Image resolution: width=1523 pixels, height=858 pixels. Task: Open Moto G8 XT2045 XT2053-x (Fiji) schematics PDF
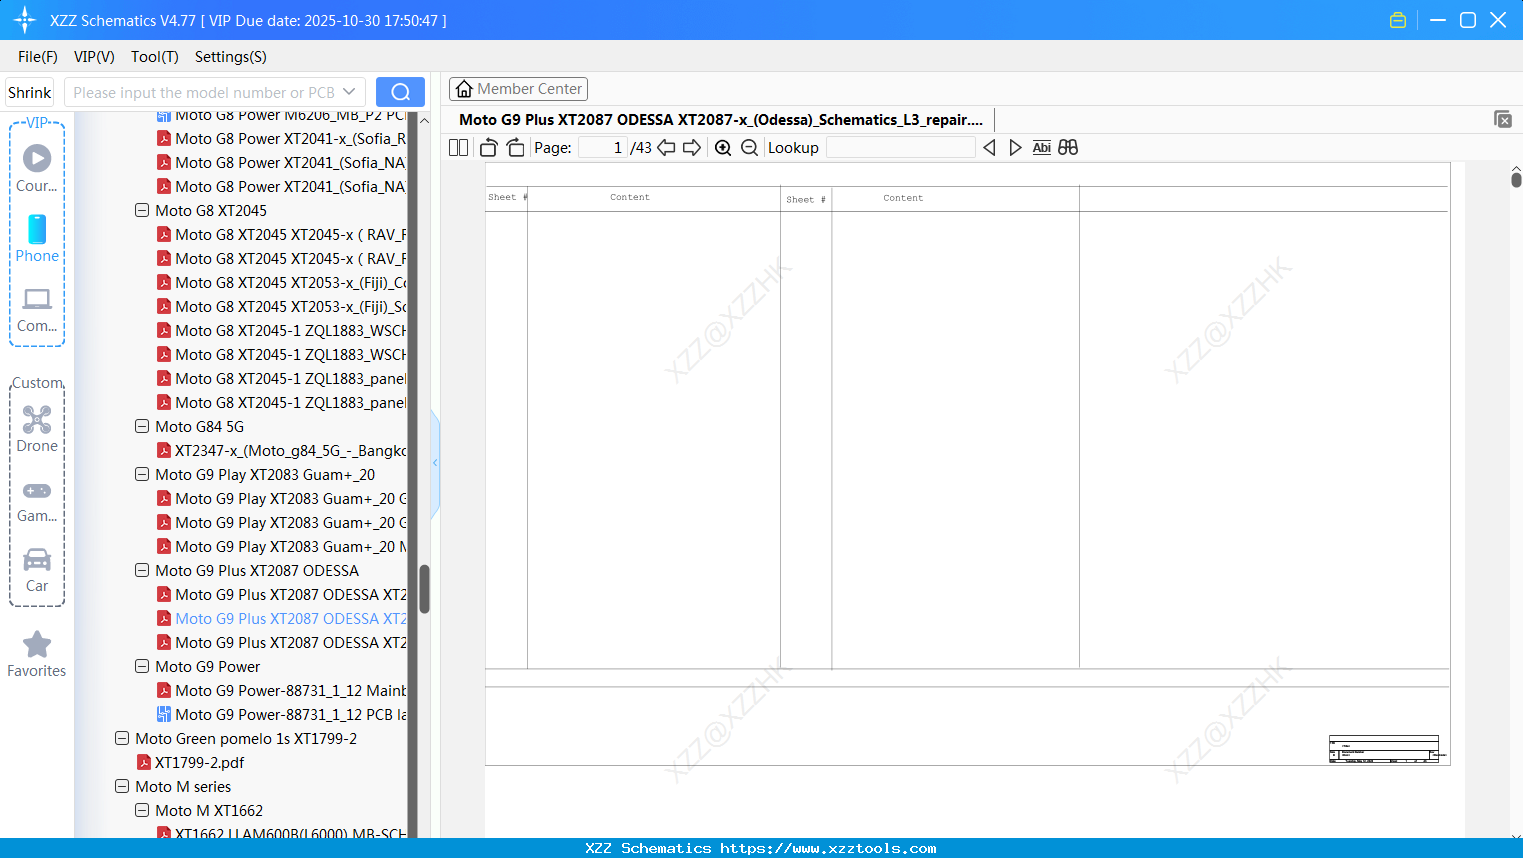click(x=281, y=307)
